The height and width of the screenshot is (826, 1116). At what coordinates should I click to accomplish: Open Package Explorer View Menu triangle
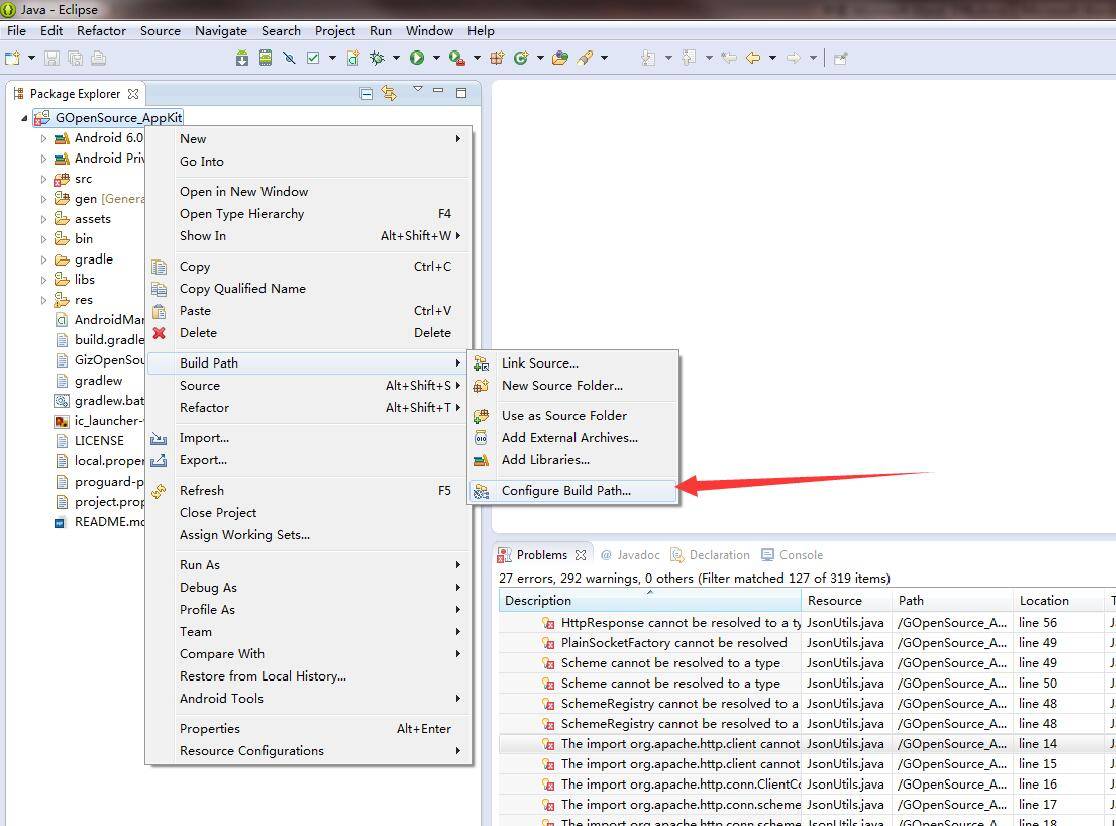(418, 90)
